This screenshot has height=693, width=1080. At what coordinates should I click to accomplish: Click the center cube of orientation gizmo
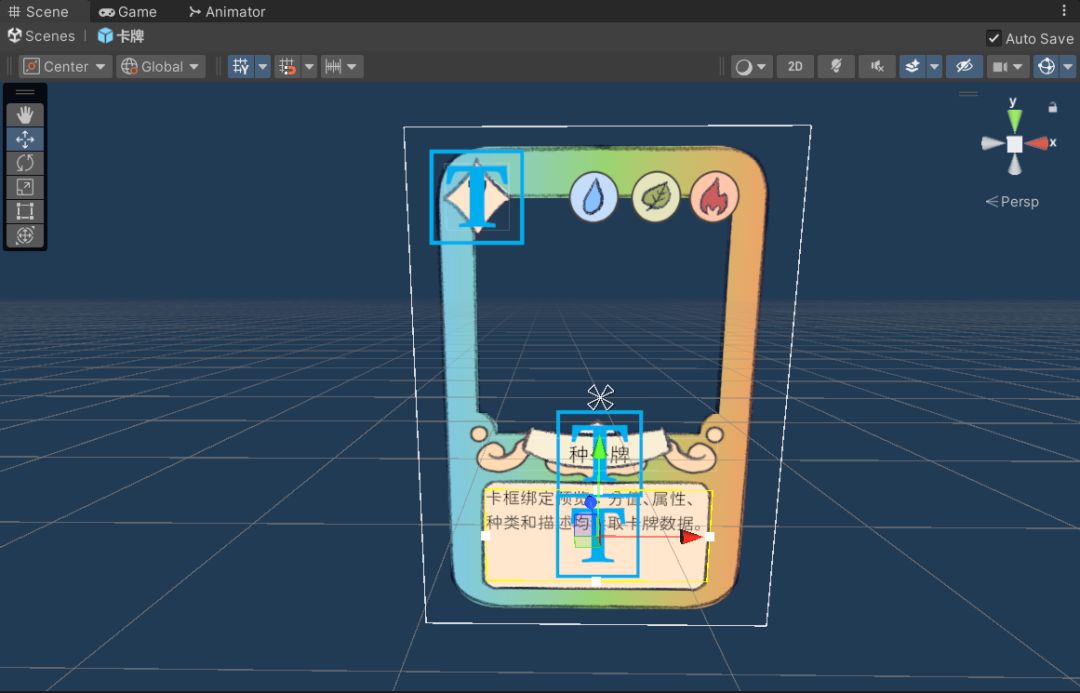(x=1015, y=144)
